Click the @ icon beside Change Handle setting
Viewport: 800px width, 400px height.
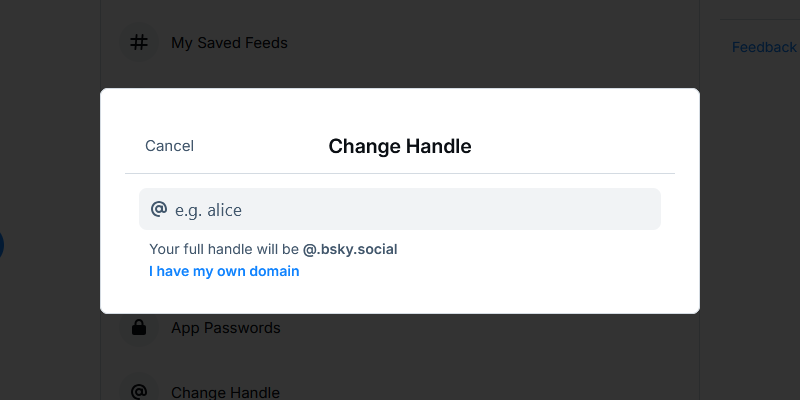pyautogui.click(x=140, y=392)
